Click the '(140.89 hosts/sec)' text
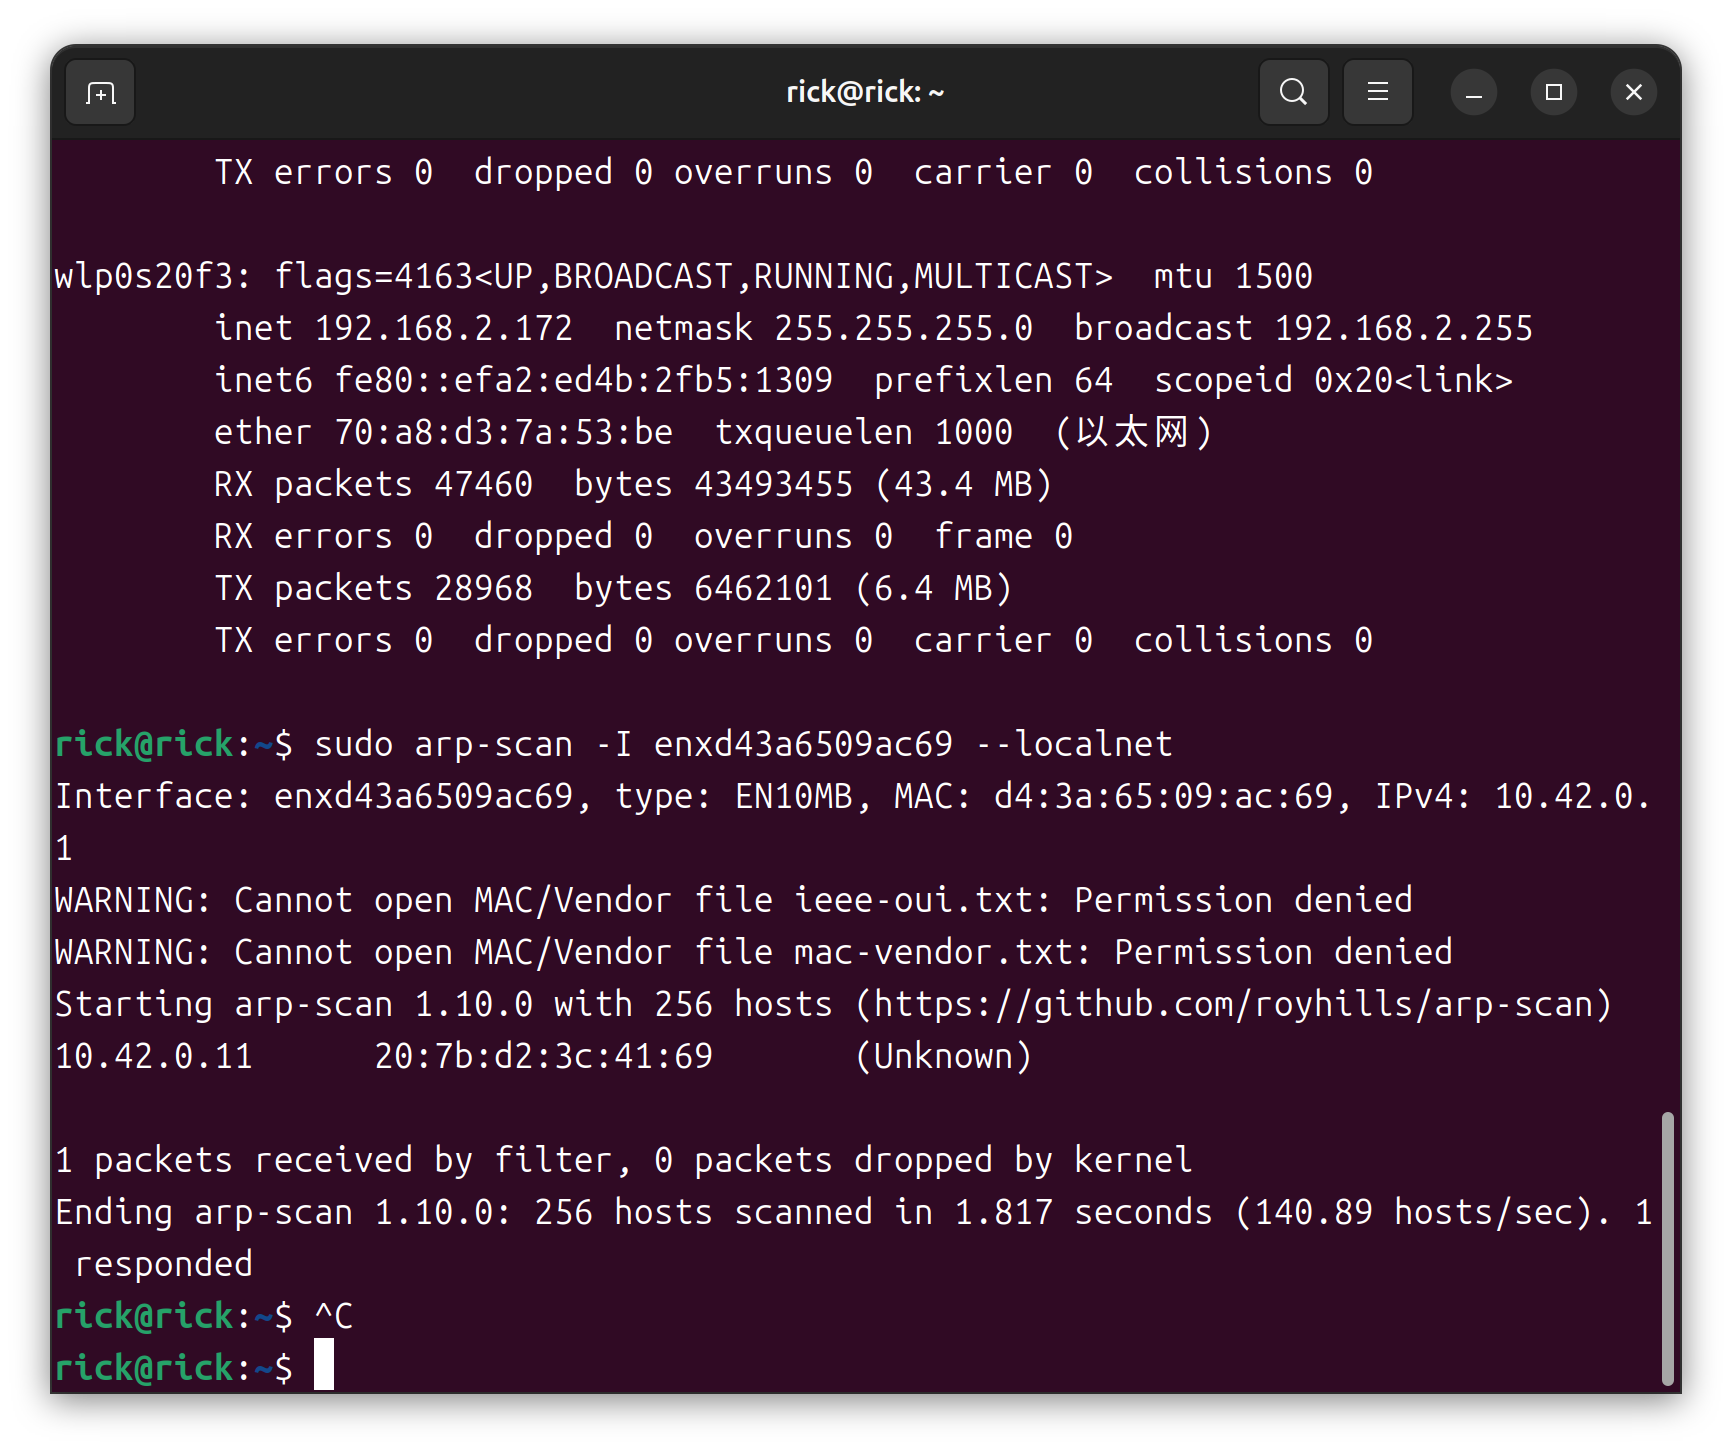This screenshot has width=1732, height=1450. pyautogui.click(x=1413, y=1212)
